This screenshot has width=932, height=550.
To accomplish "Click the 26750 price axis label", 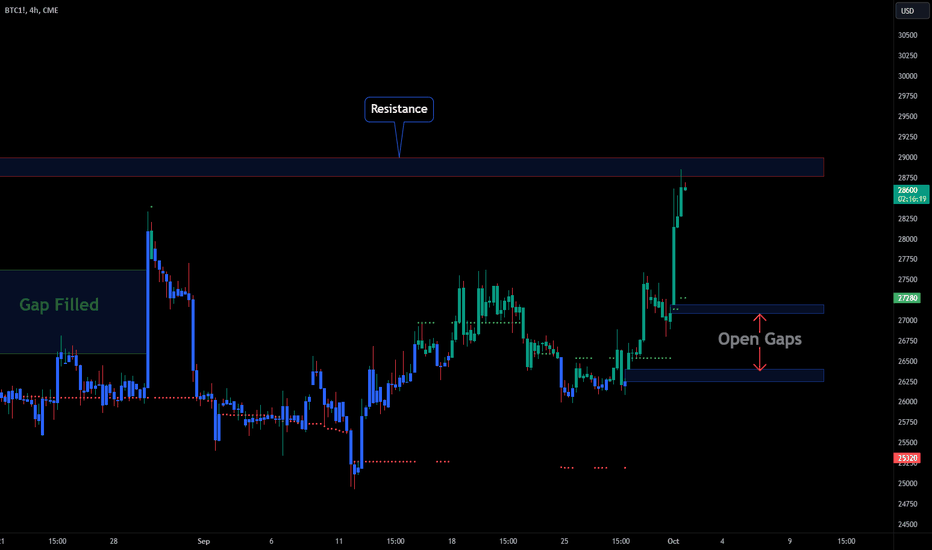I will pos(907,341).
